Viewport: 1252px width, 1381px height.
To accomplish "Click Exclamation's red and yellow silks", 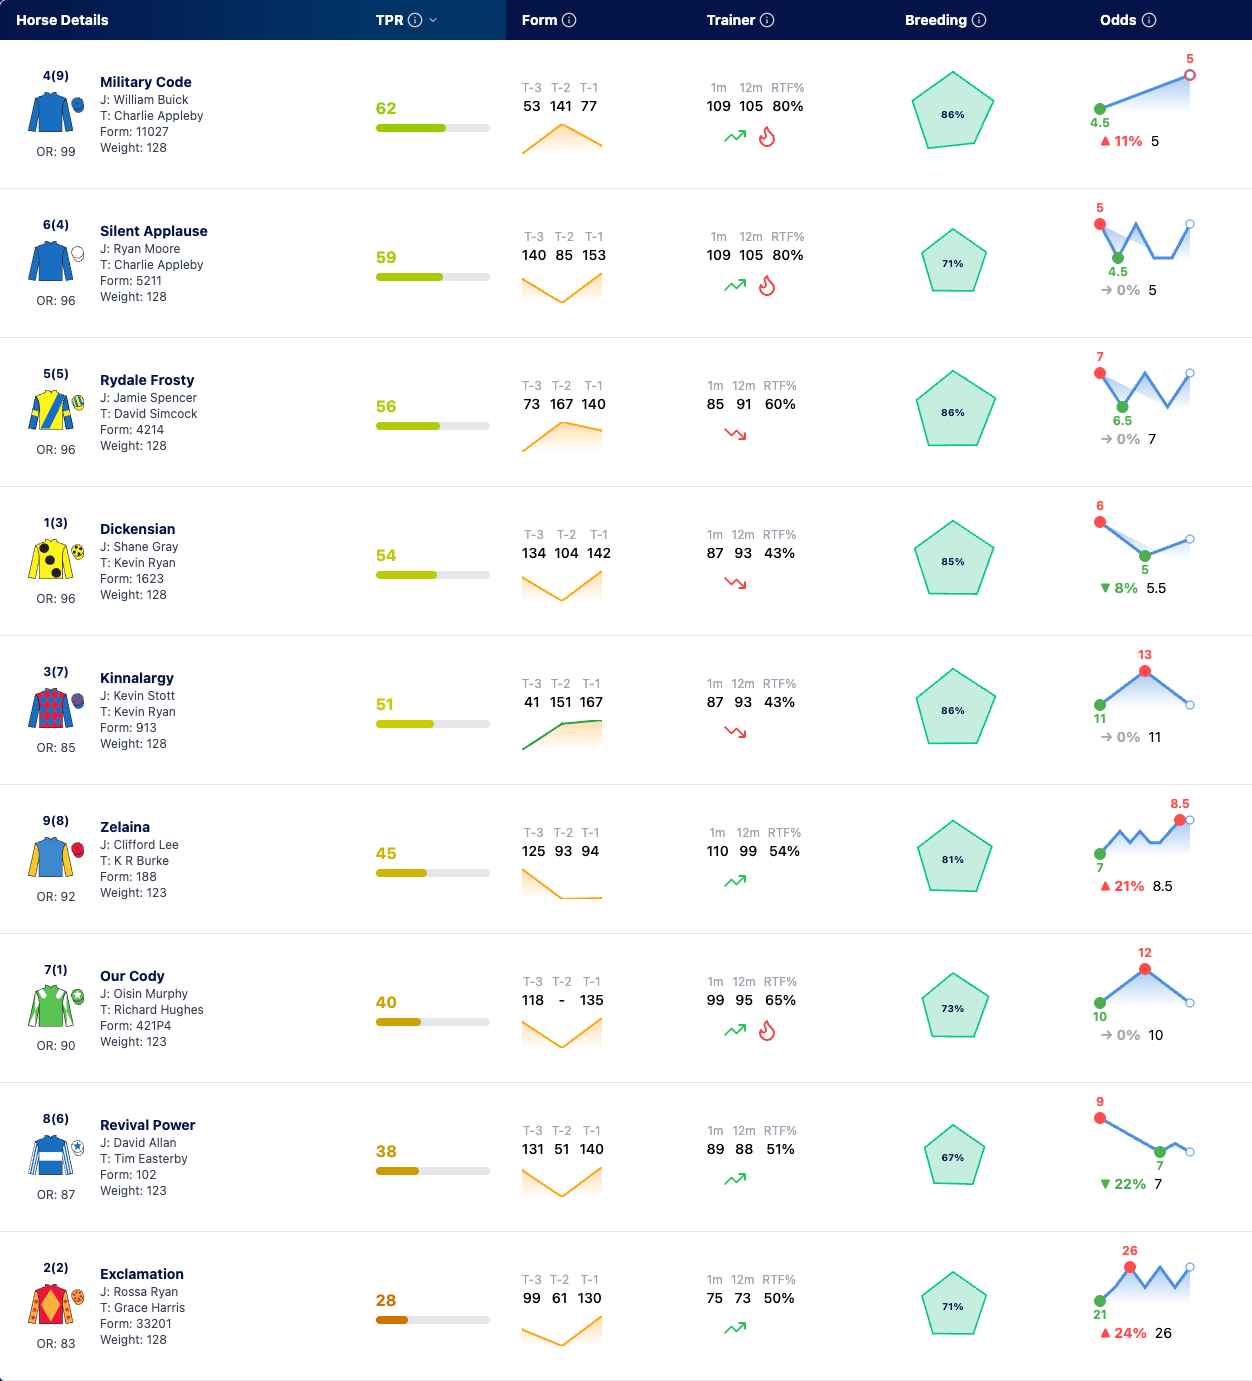I will pos(50,1304).
